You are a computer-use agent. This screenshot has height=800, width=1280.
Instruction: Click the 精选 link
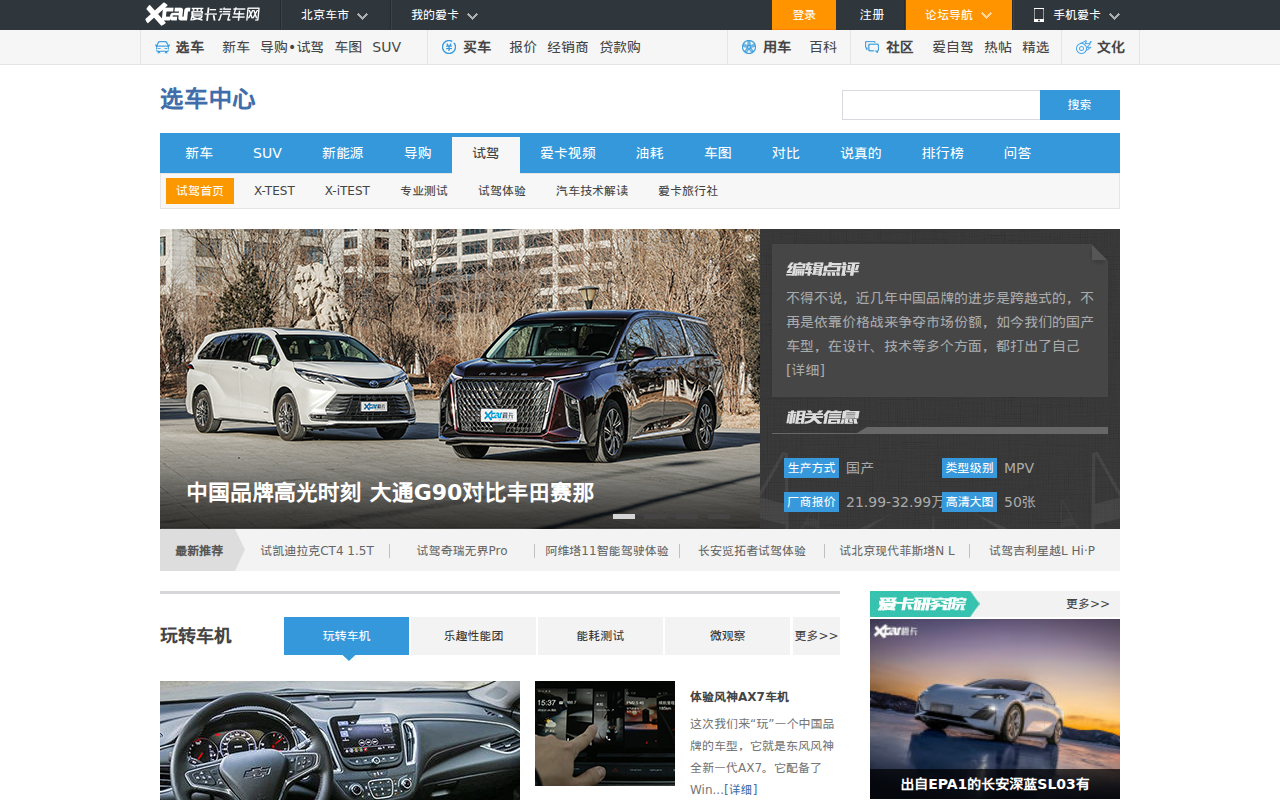pos(1036,47)
